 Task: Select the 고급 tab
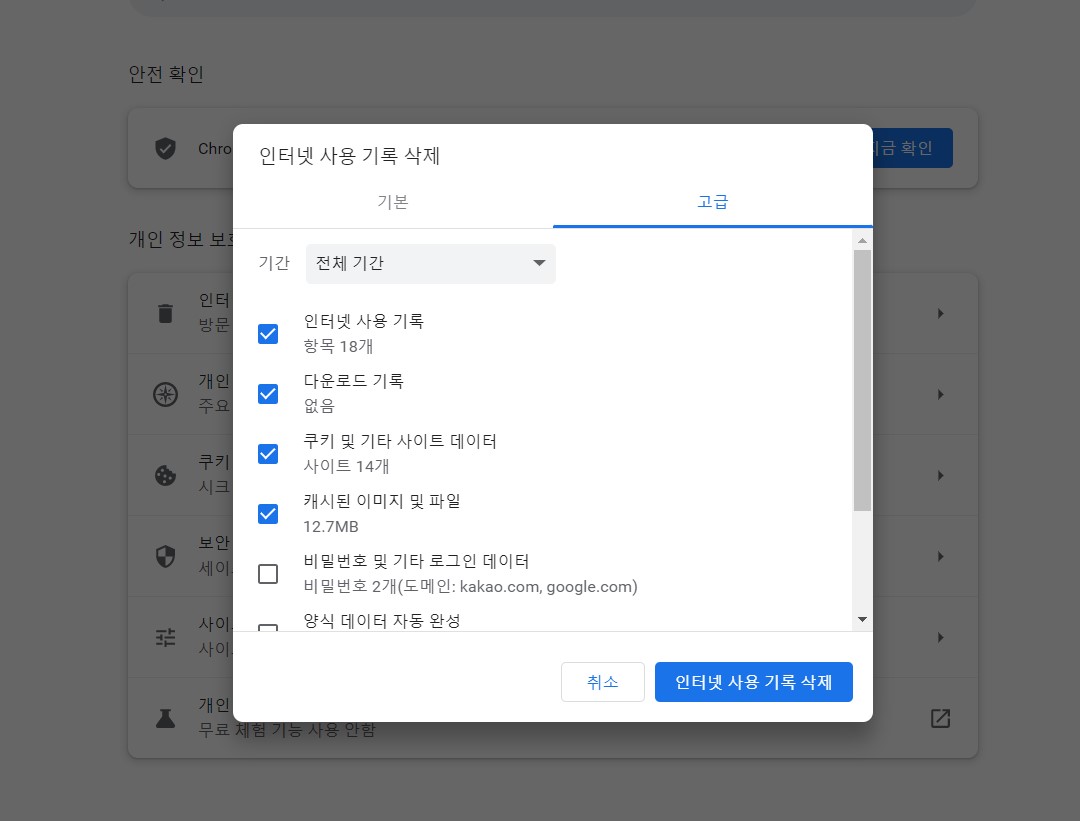[x=713, y=201]
